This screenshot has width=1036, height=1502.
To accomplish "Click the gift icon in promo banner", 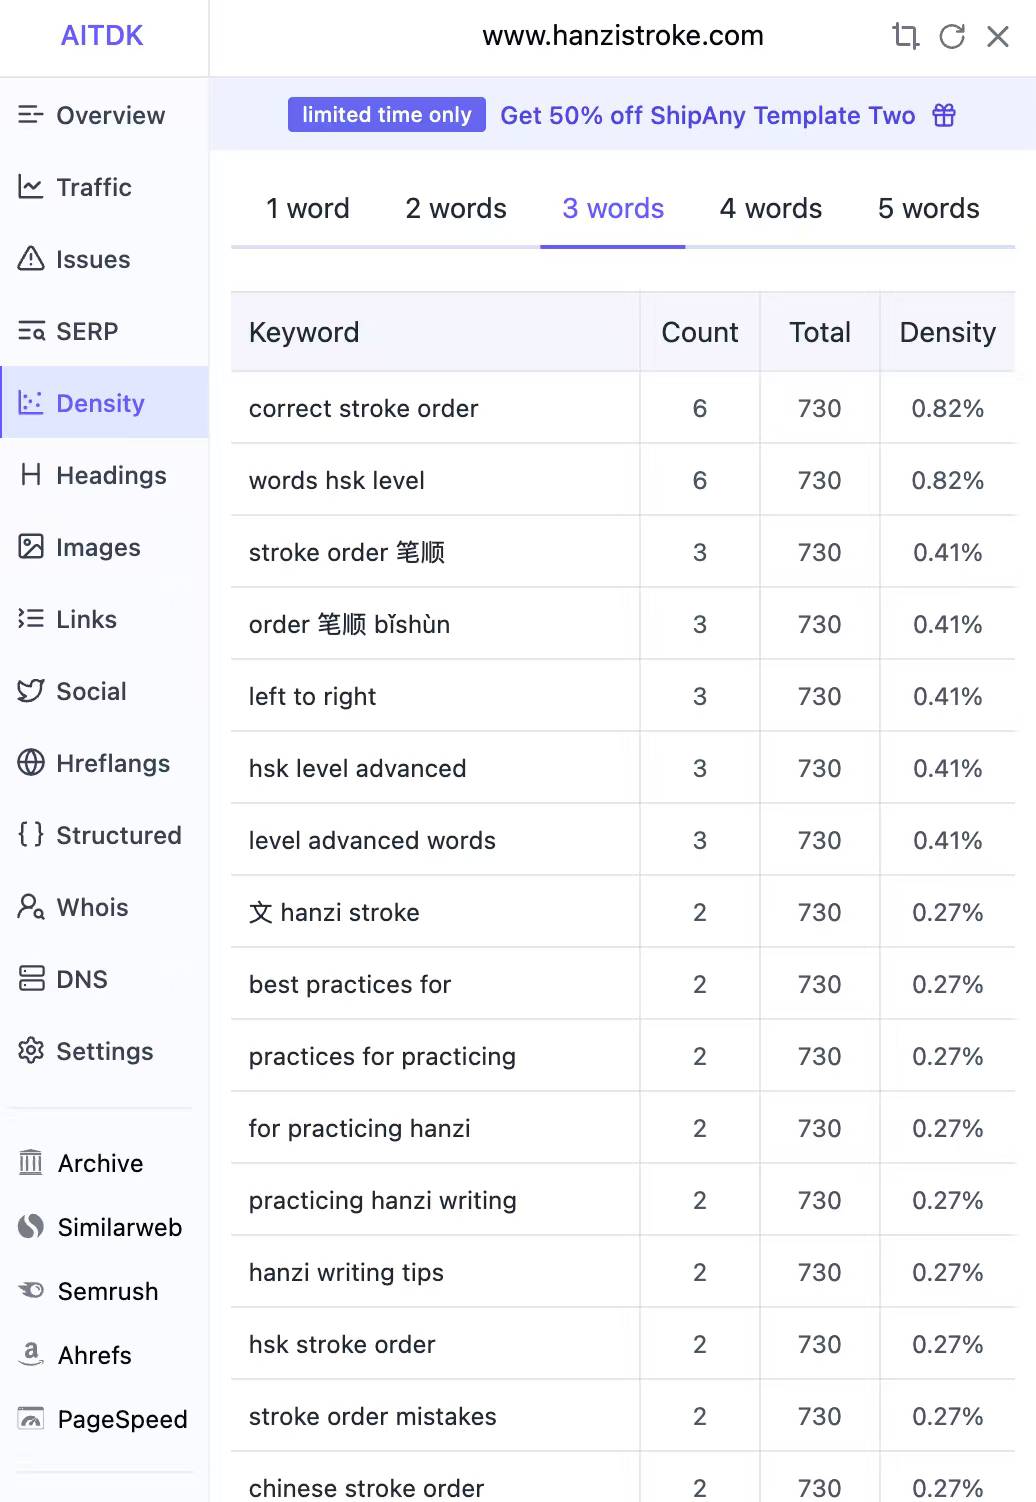I will click(944, 115).
